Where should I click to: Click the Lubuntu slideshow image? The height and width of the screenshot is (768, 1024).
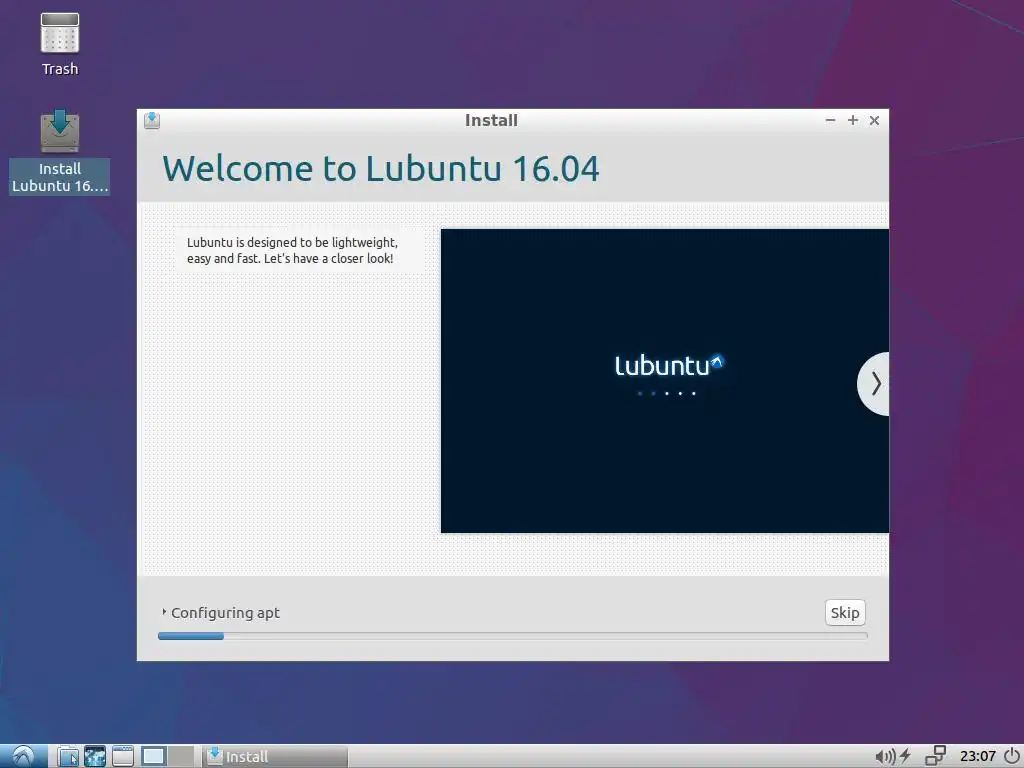[x=665, y=381]
